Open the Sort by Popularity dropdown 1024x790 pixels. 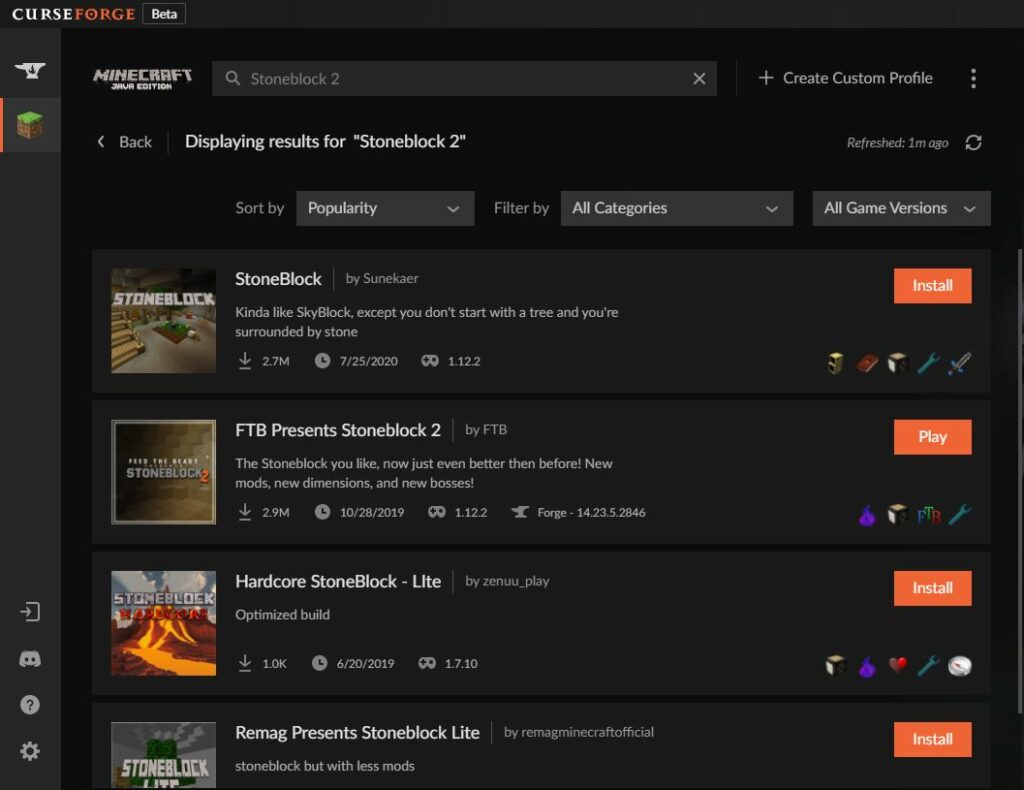point(385,208)
